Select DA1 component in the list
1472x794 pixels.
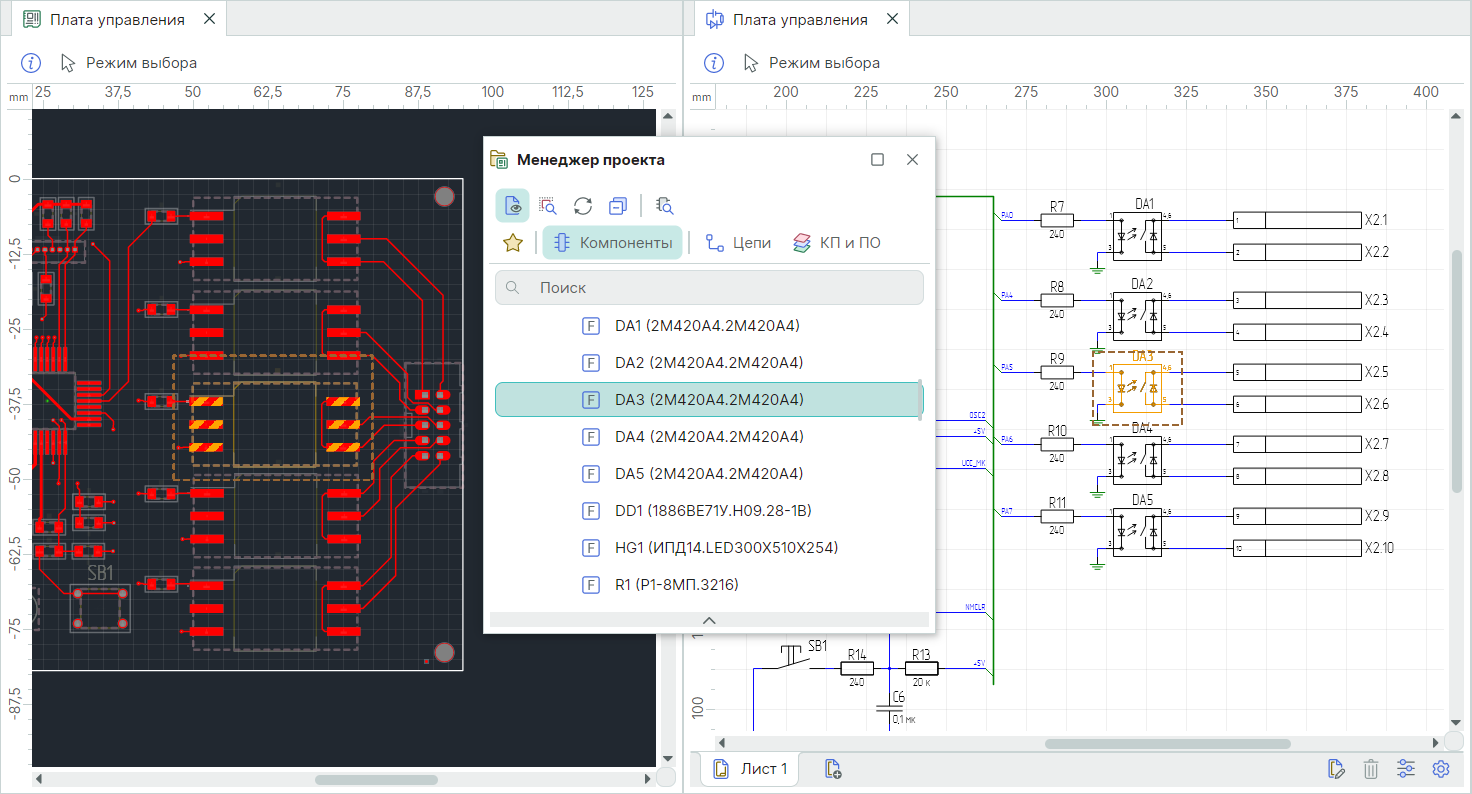(x=707, y=326)
